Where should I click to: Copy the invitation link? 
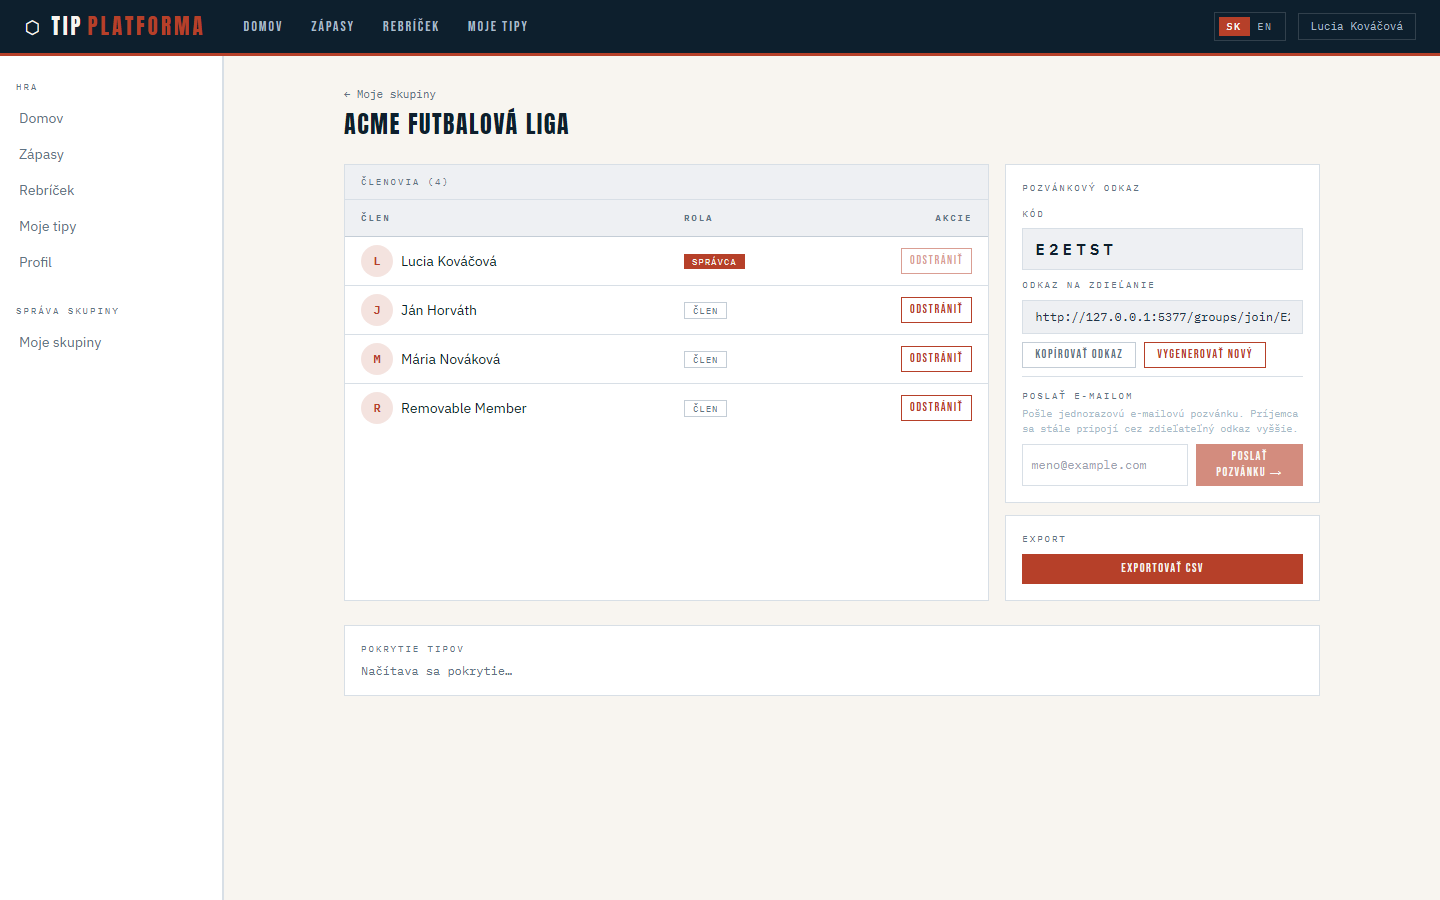click(1078, 354)
